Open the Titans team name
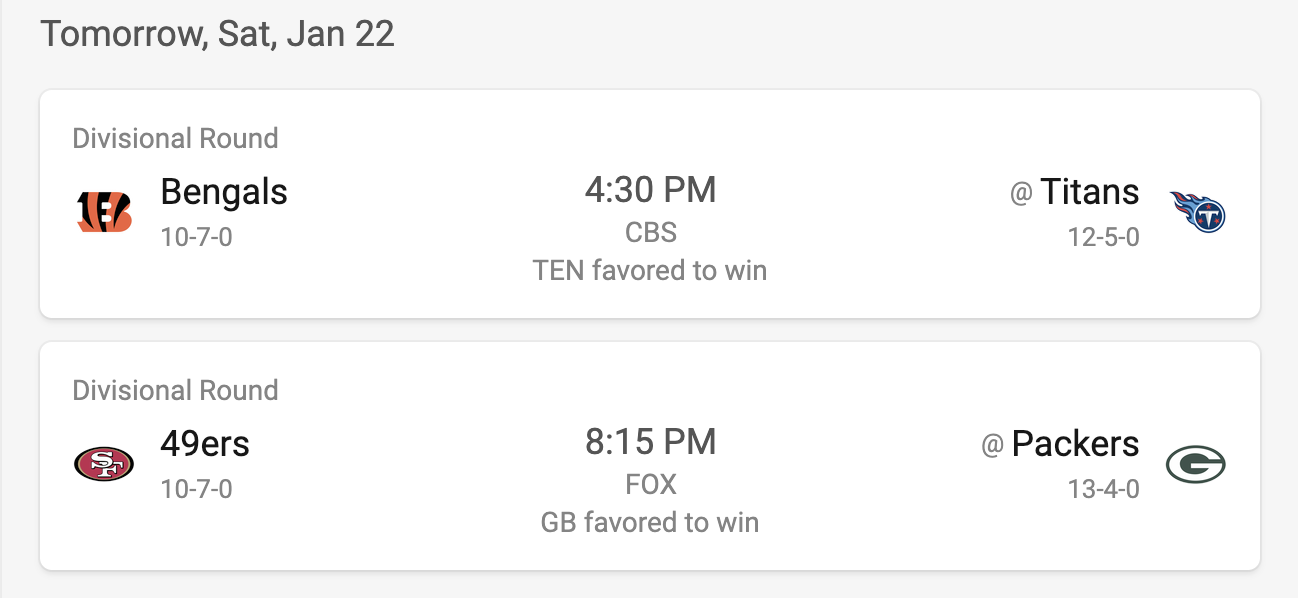Image resolution: width=1298 pixels, height=598 pixels. coord(1089,191)
